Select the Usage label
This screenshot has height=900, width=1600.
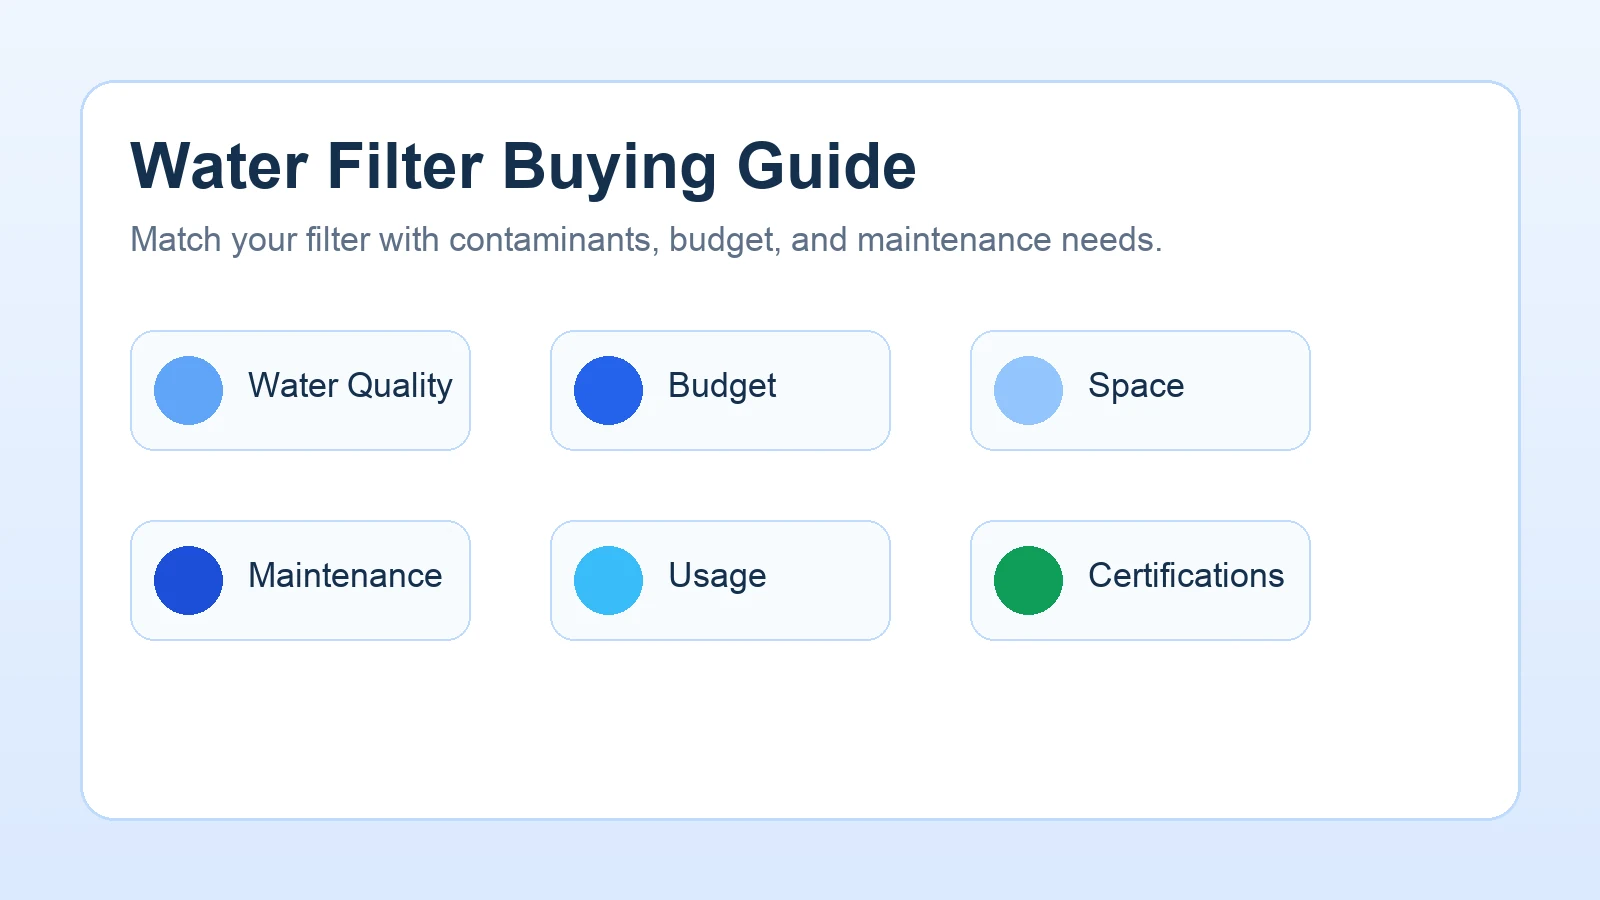717,576
